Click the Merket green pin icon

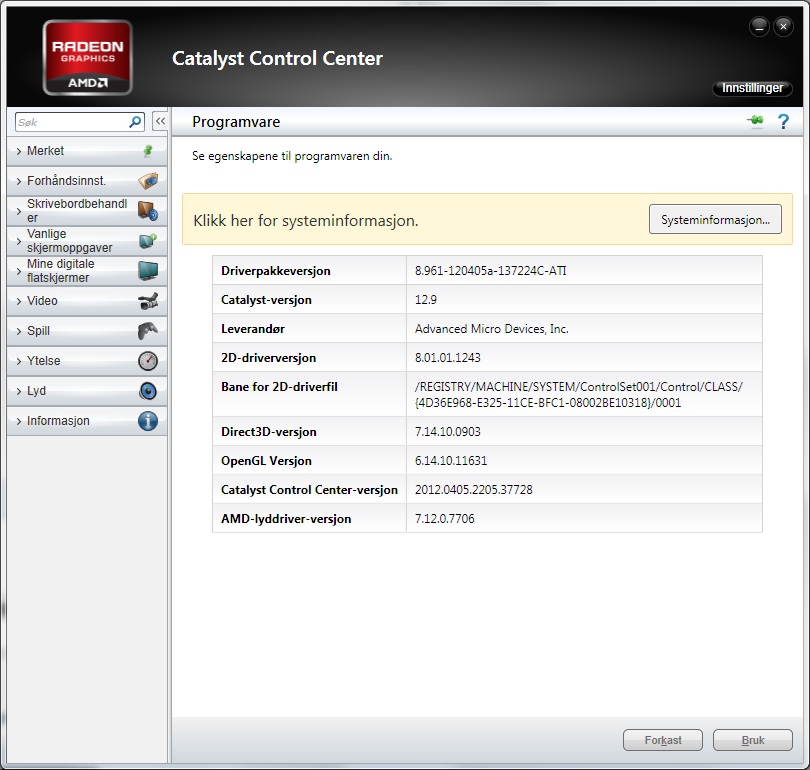tap(148, 151)
